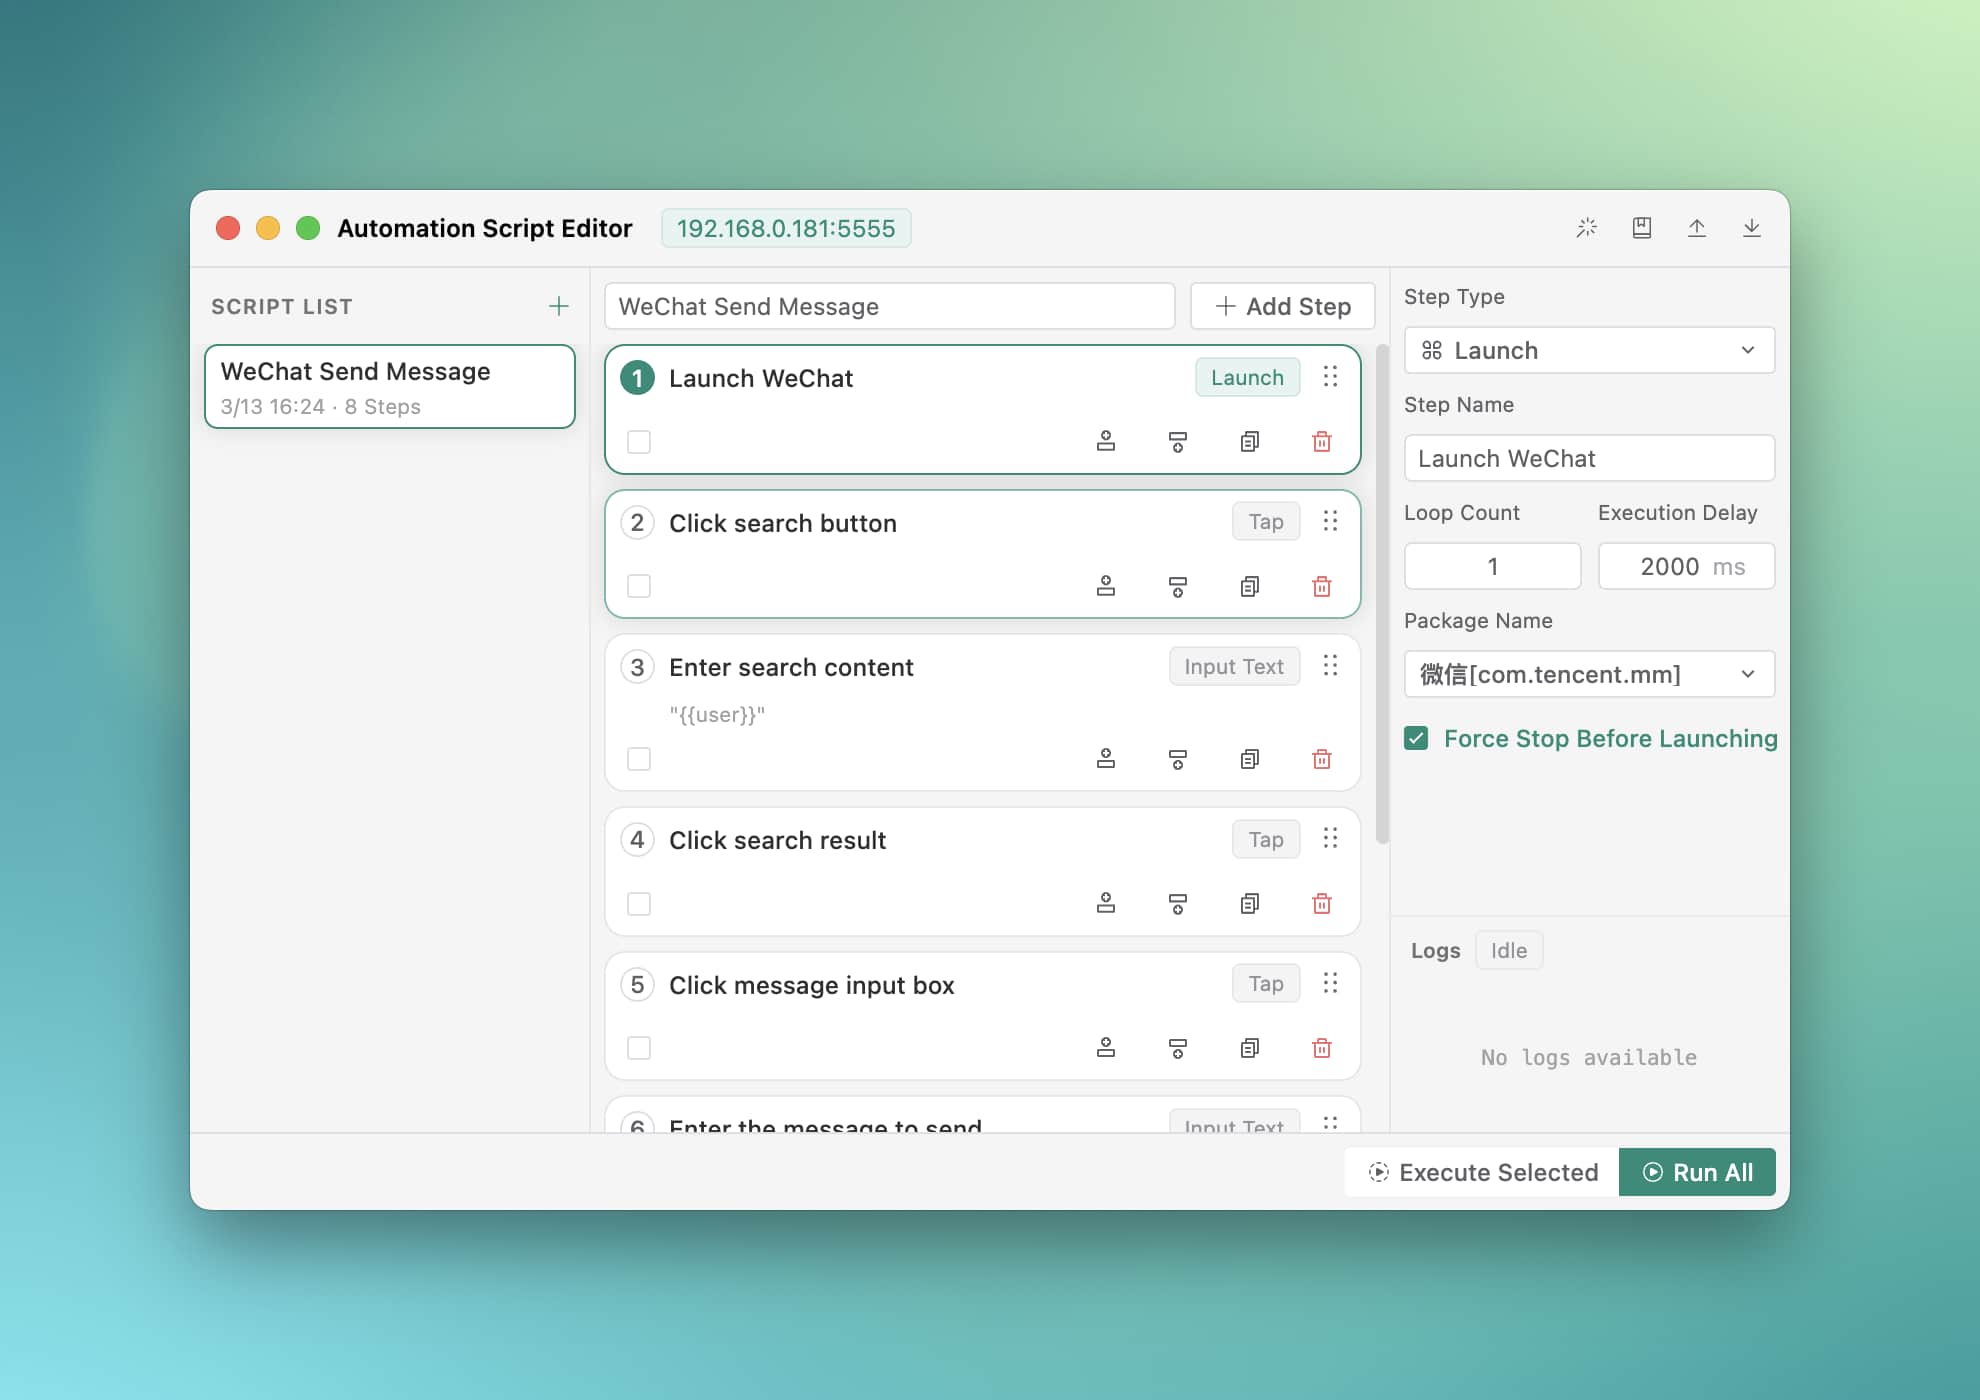Click insert-above icon on Click search result step

1106,903
